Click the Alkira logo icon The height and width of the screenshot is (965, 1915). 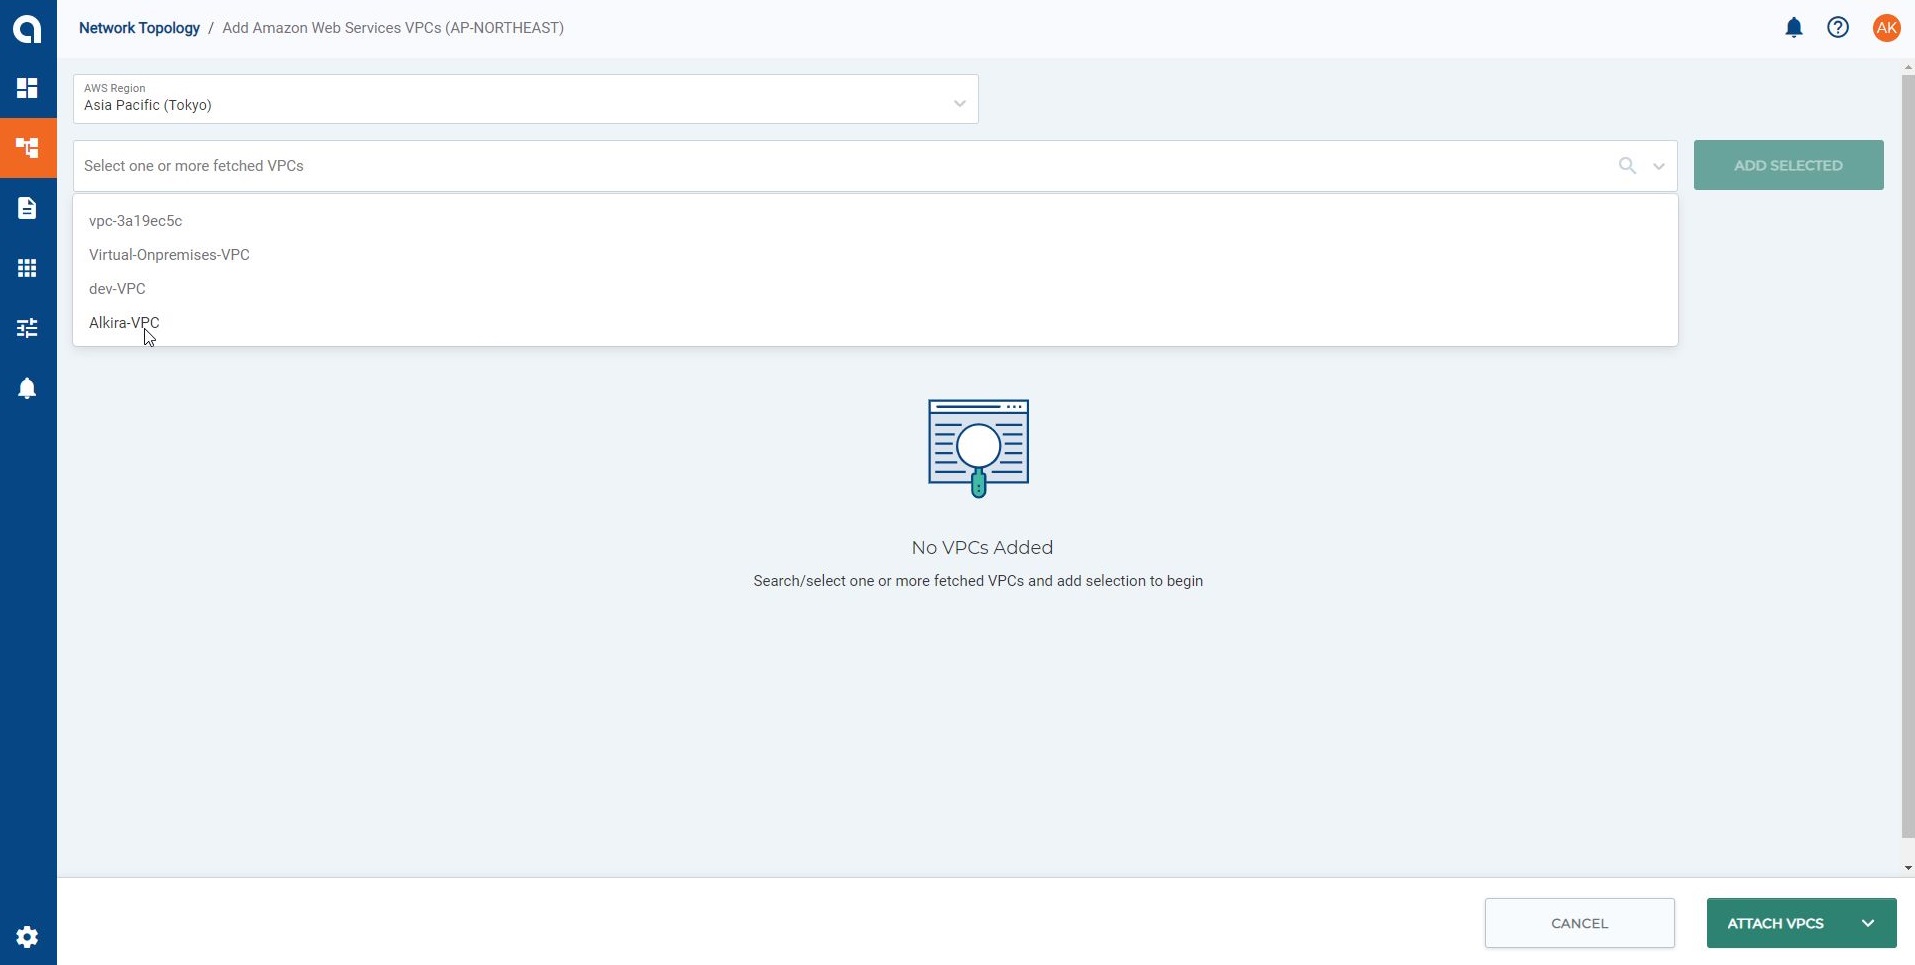click(x=27, y=28)
